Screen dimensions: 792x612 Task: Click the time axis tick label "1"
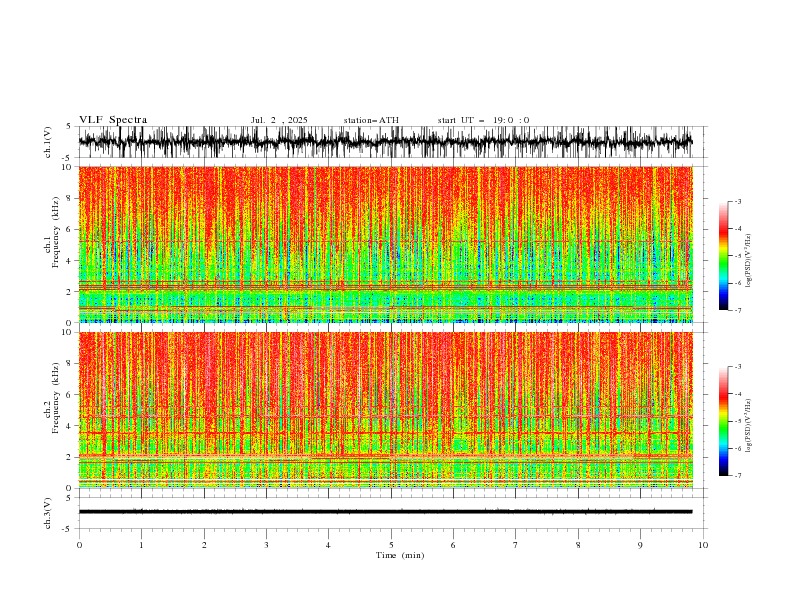point(141,545)
